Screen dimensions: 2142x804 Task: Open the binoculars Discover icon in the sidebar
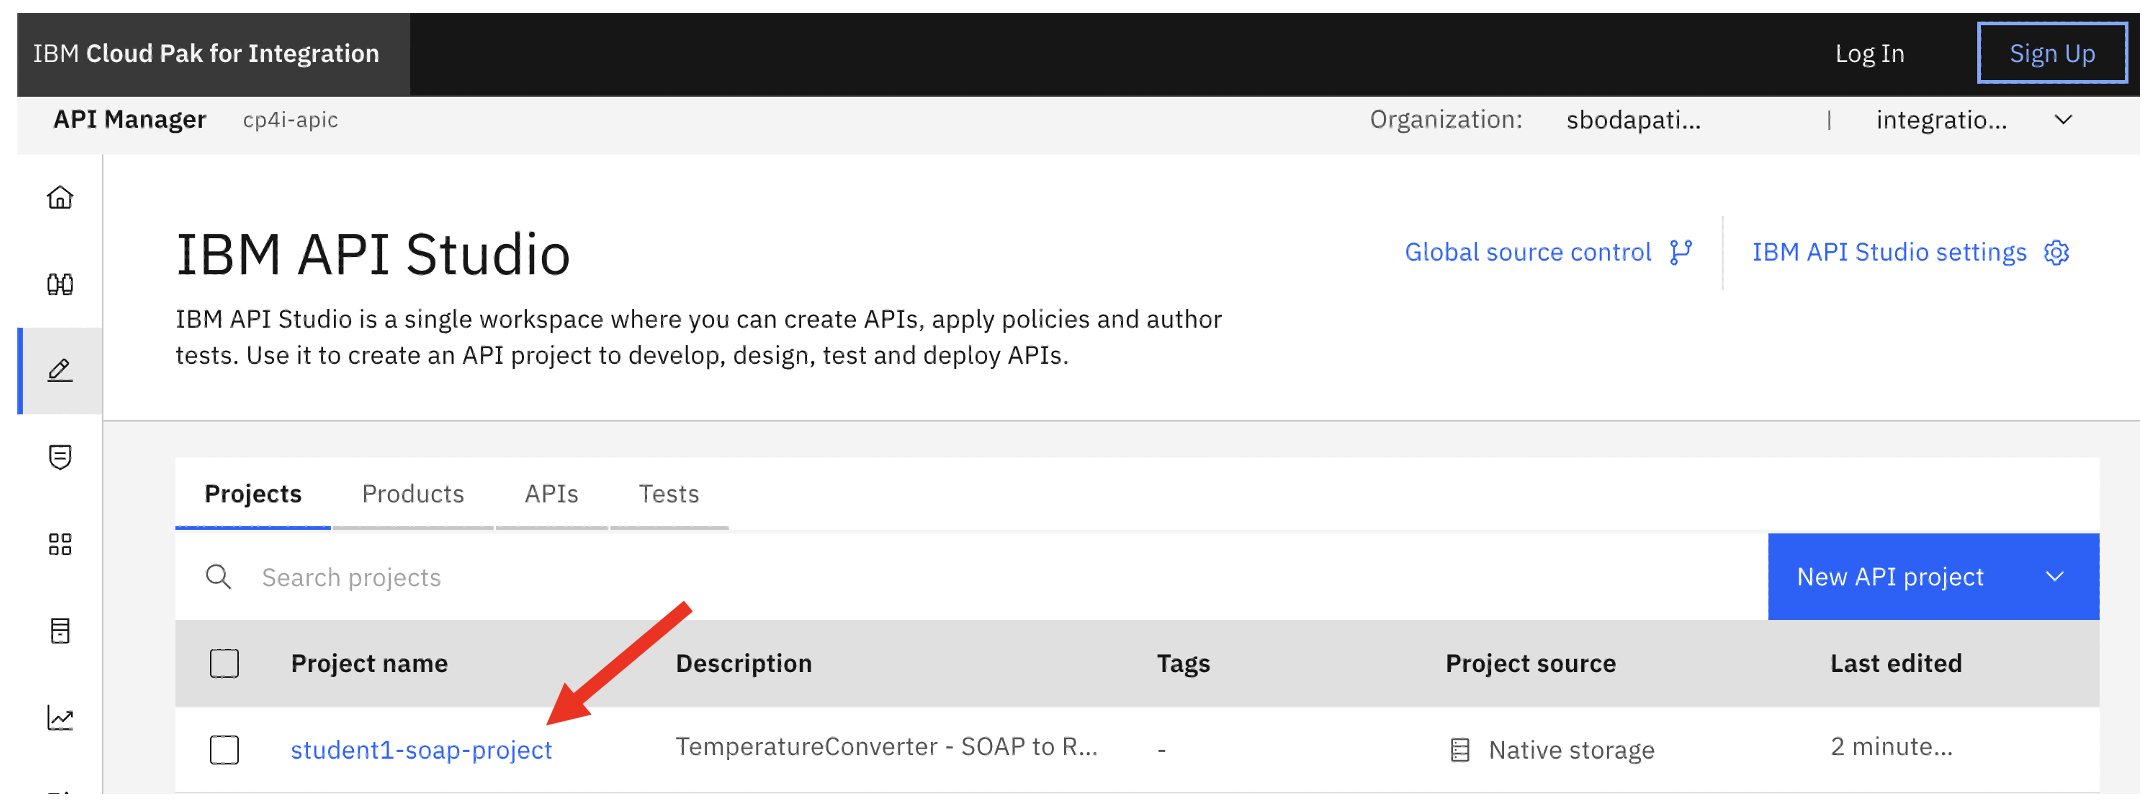coord(60,284)
